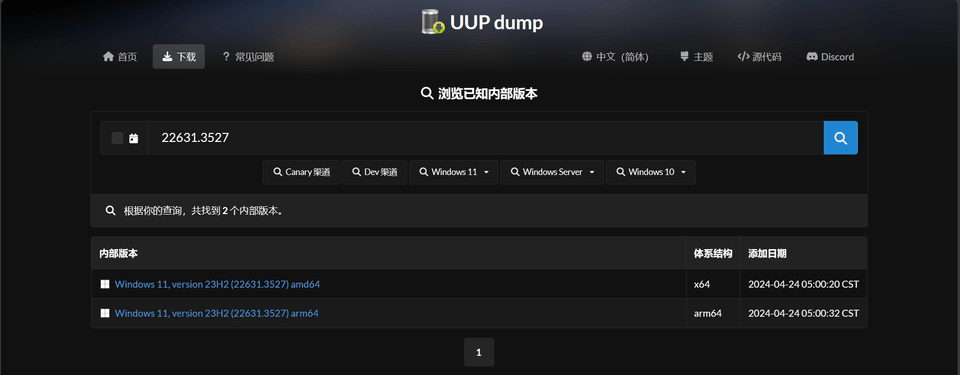Image resolution: width=960 pixels, height=375 pixels.
Task: Open the 首页 home page
Action: tap(120, 57)
